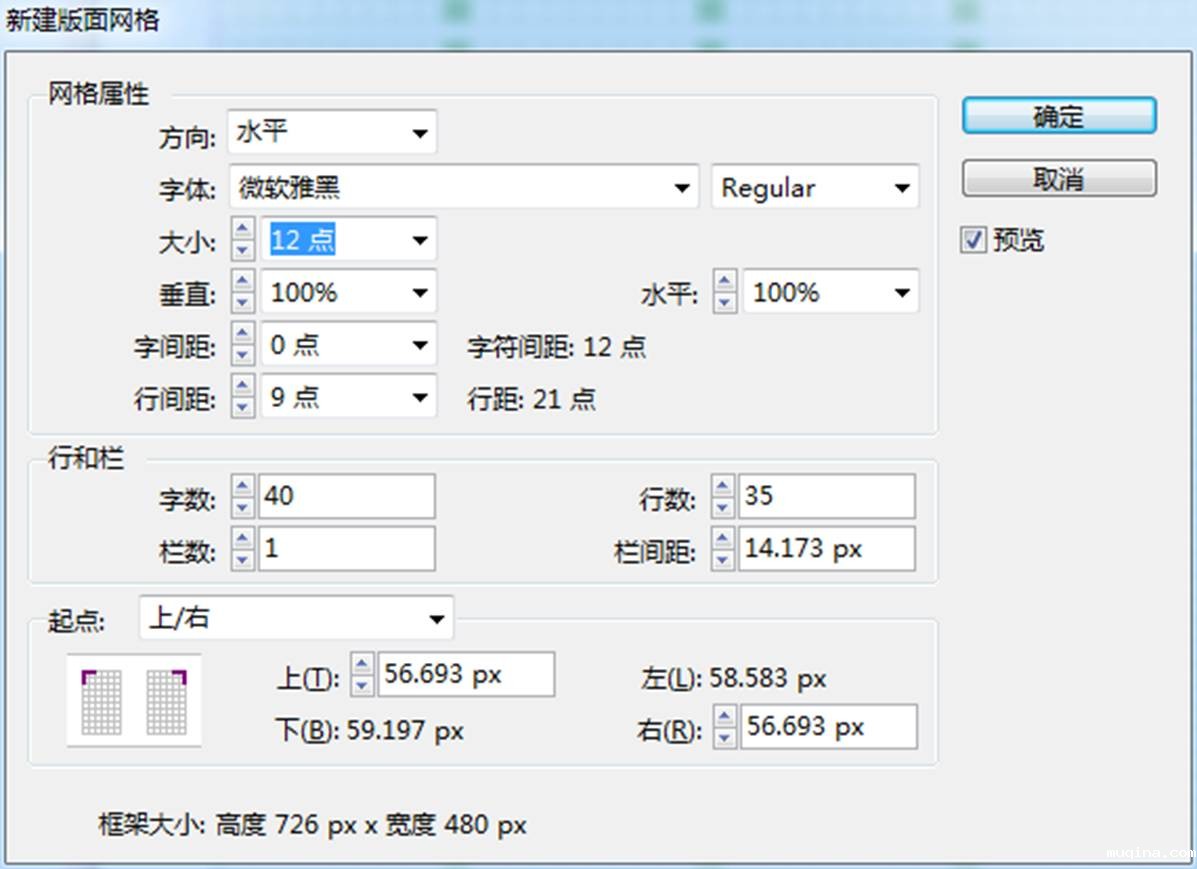Click the 确定 button
Image resolution: width=1197 pixels, height=869 pixels.
[x=1058, y=116]
